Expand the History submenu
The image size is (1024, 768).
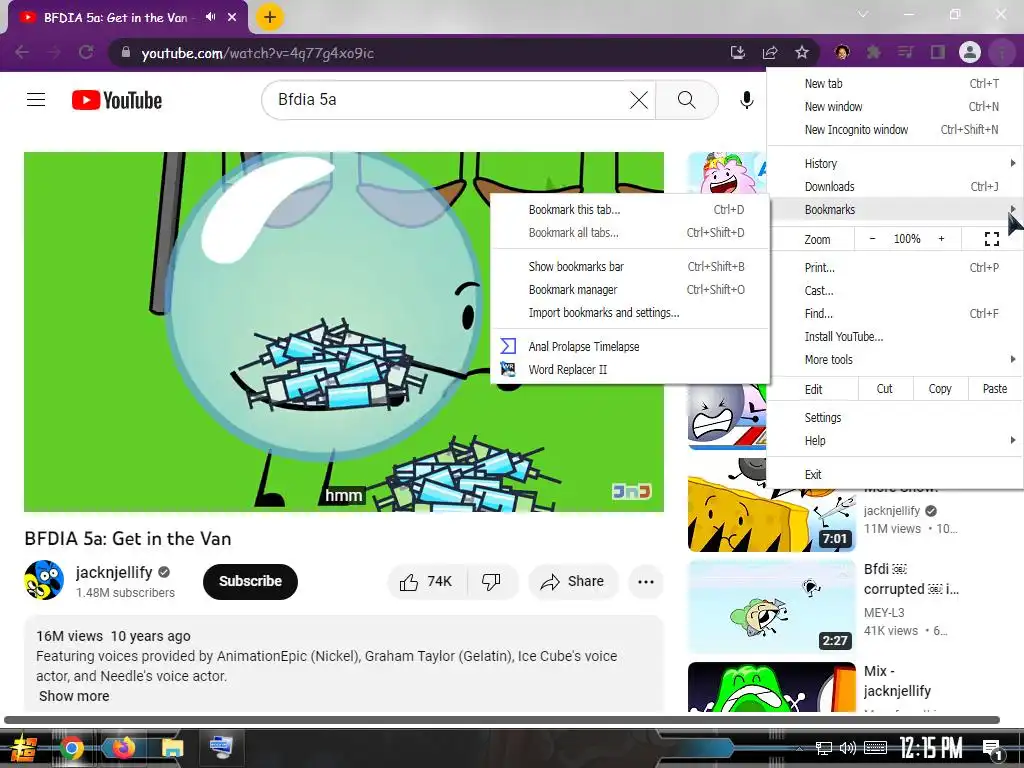(x=895, y=163)
